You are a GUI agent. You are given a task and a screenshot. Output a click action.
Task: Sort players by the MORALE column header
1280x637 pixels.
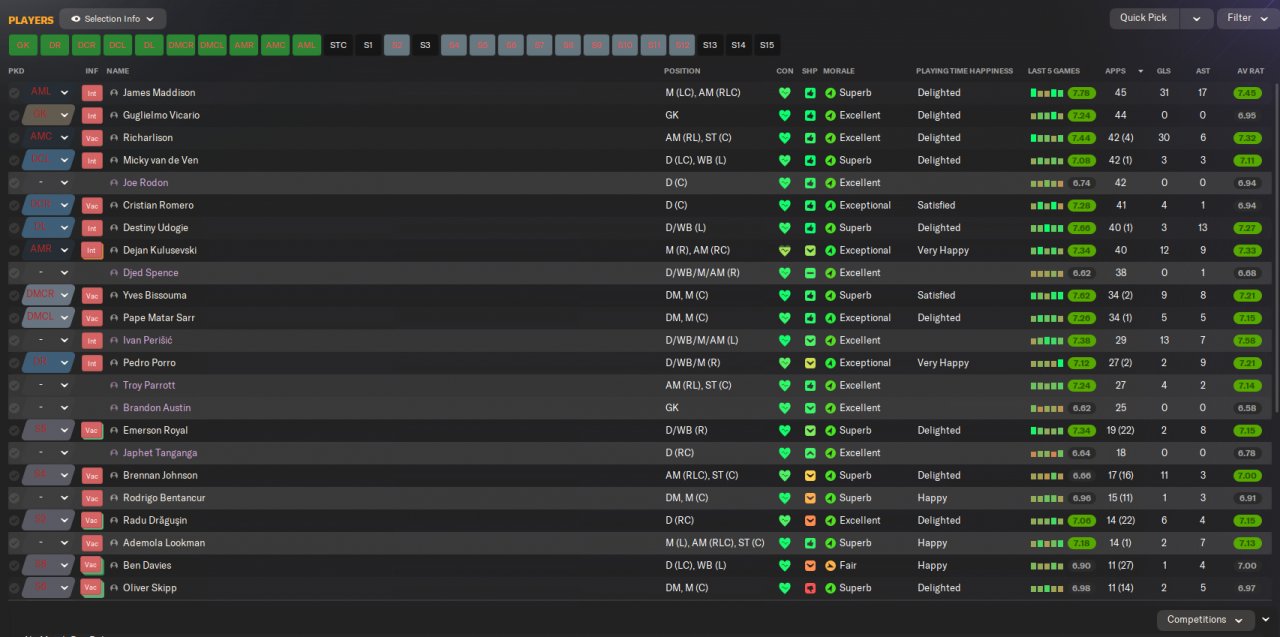pyautogui.click(x=839, y=71)
